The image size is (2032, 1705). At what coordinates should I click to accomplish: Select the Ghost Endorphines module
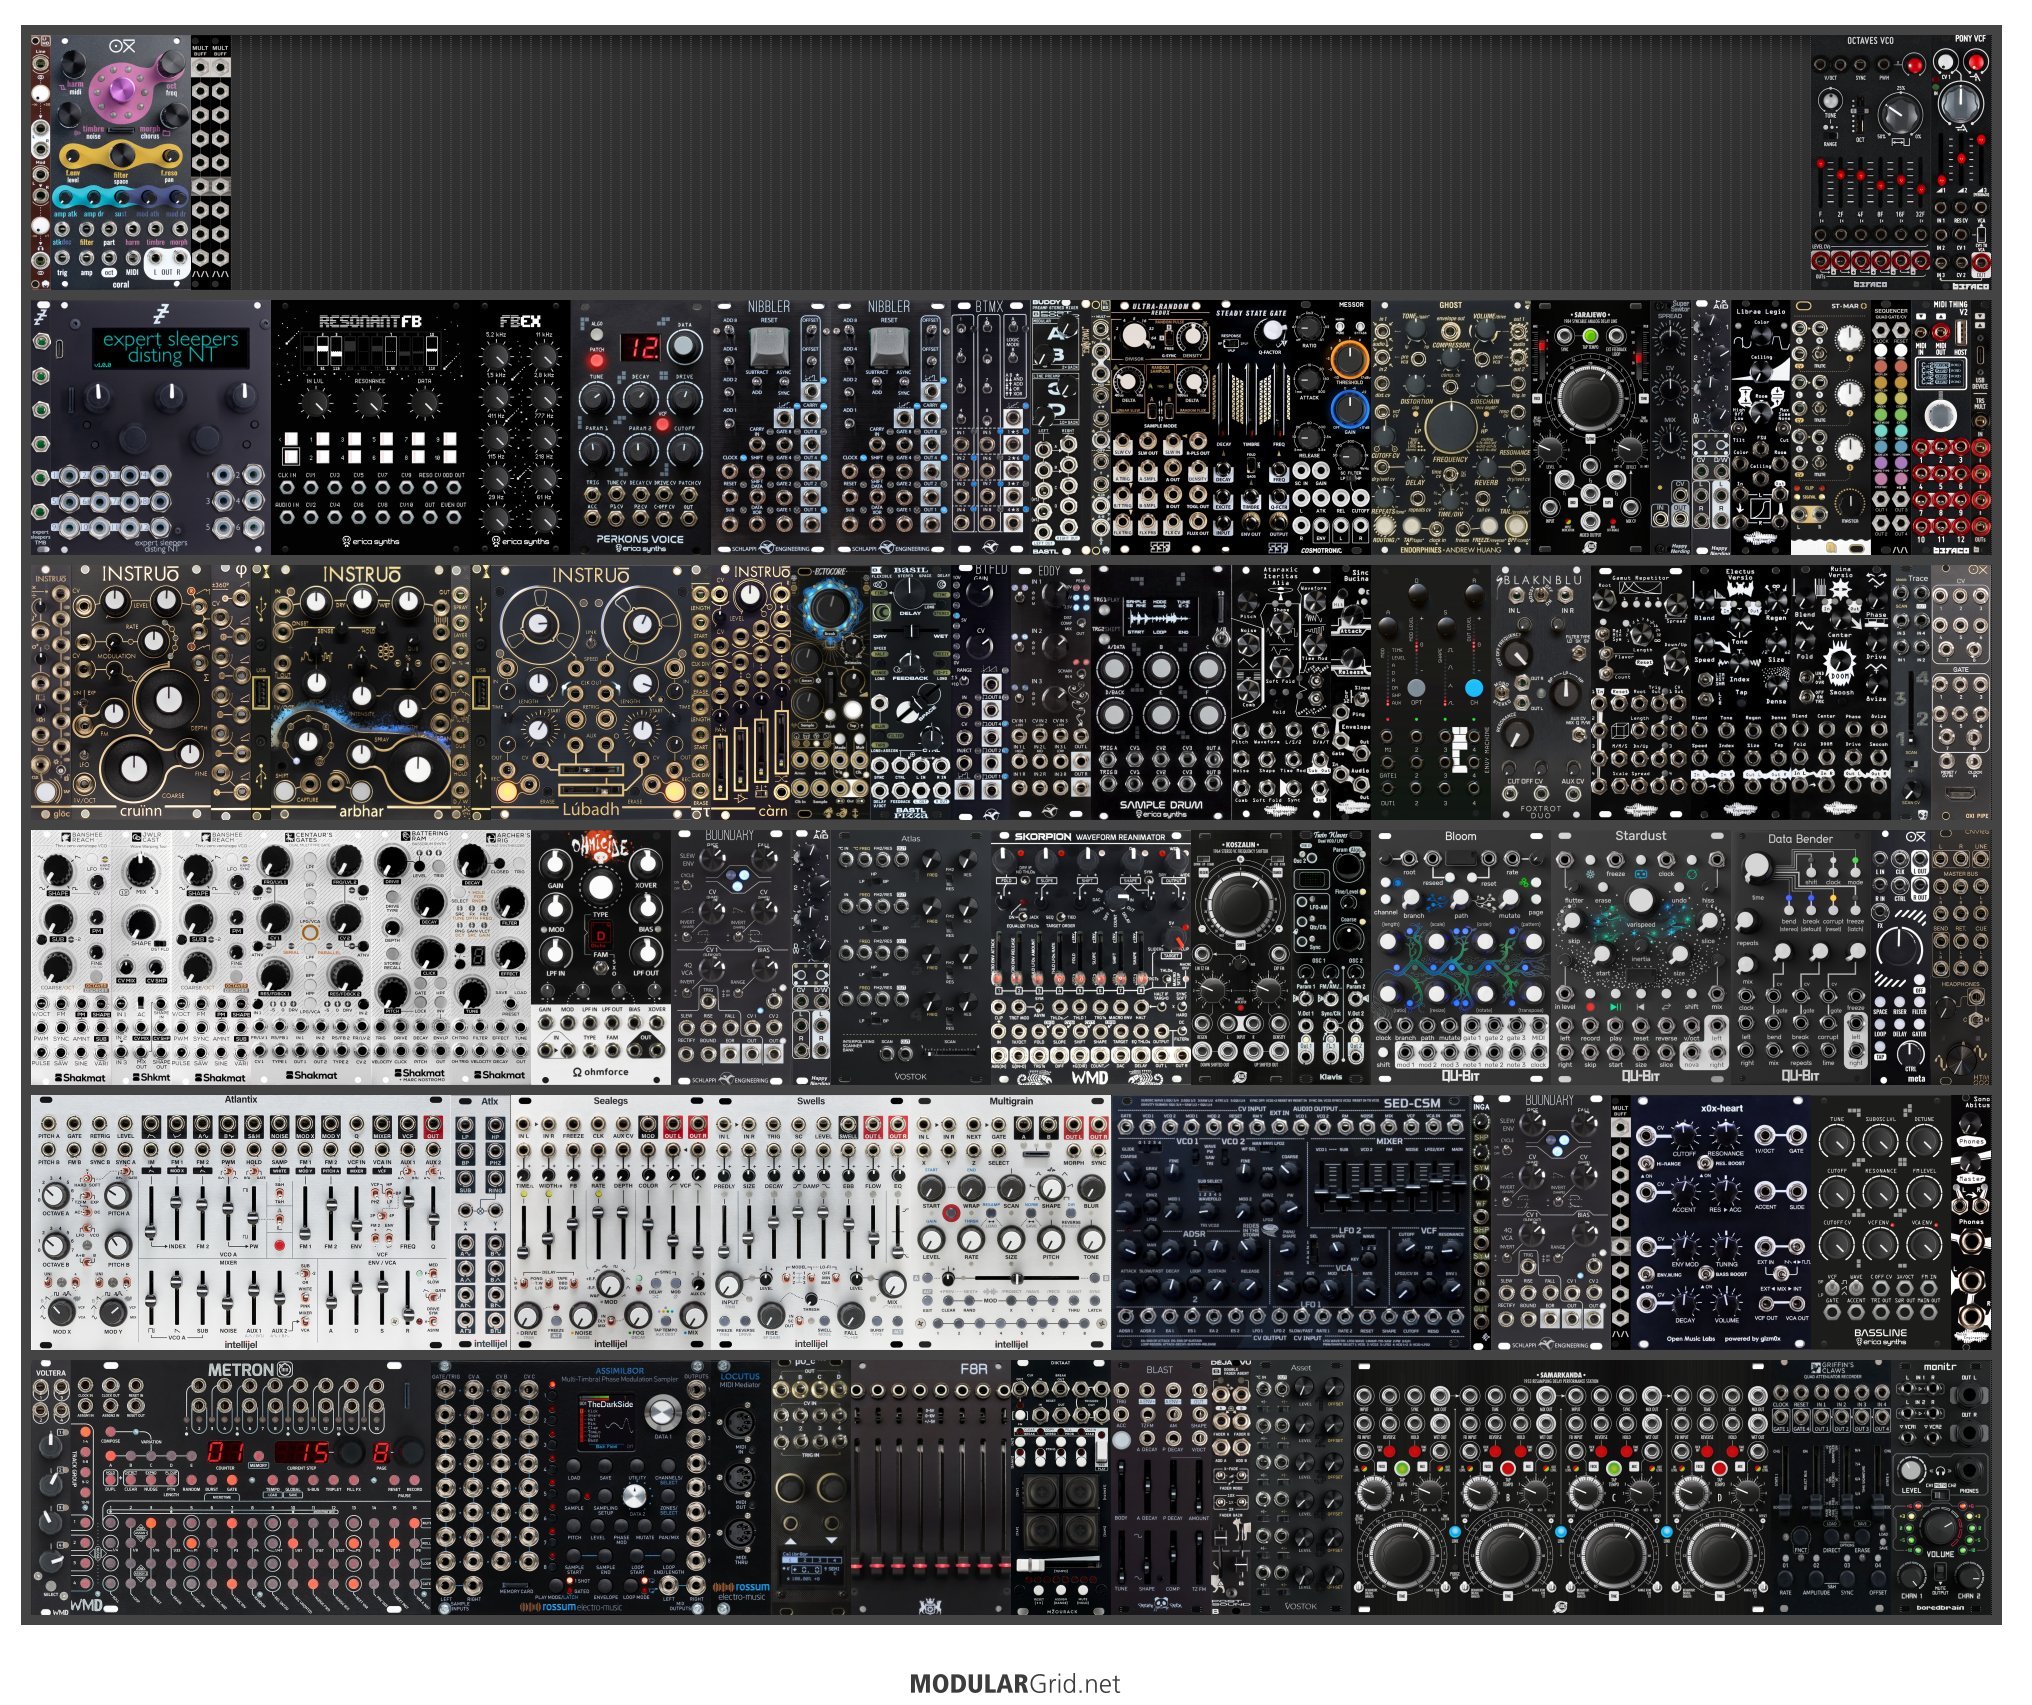click(x=1450, y=427)
